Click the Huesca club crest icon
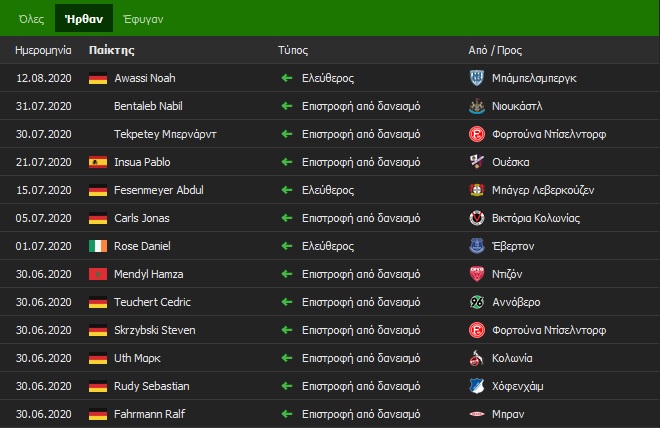 pos(476,162)
